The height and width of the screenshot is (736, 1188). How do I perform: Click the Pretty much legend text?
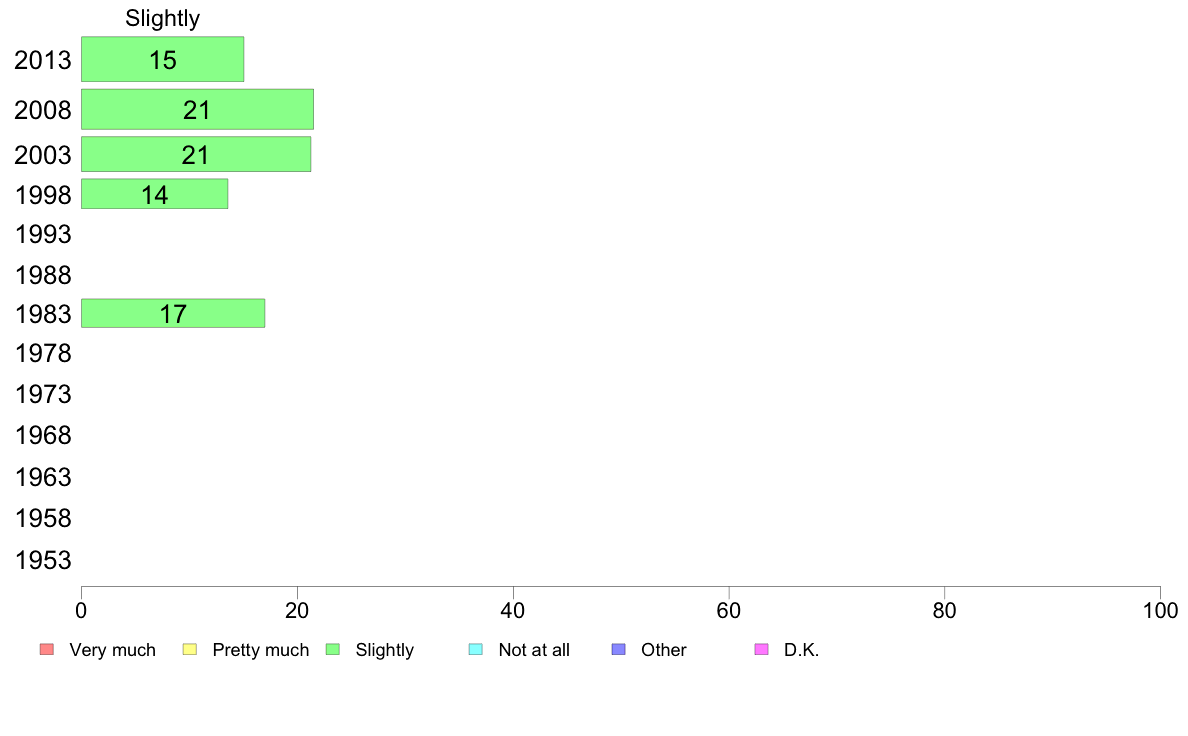pos(261,650)
